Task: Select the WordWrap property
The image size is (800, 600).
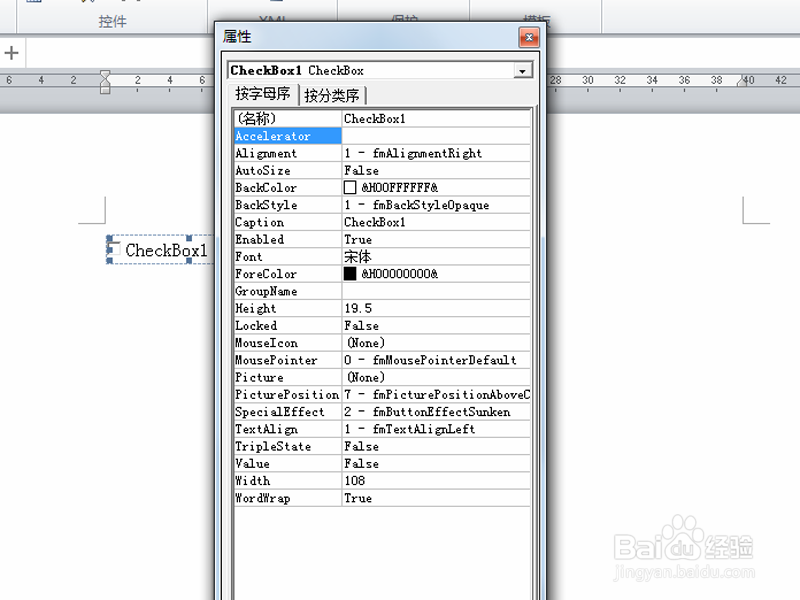Action: click(x=288, y=498)
